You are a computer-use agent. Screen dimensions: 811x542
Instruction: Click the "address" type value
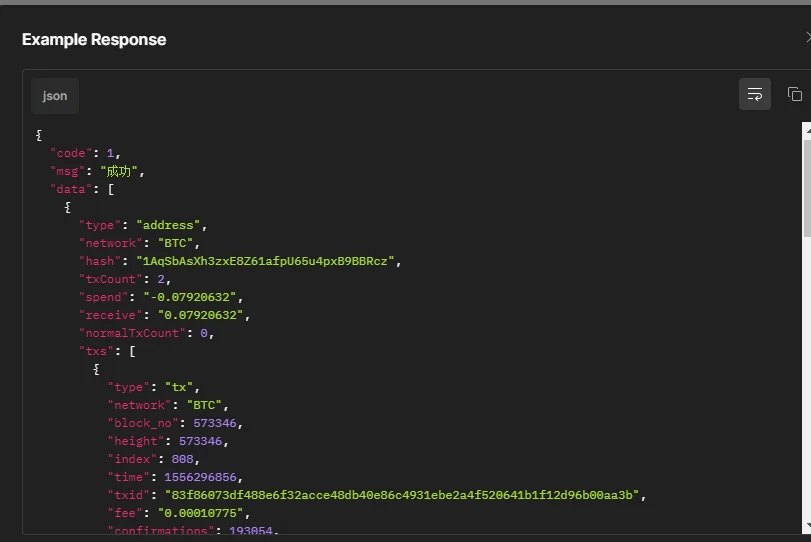click(171, 225)
